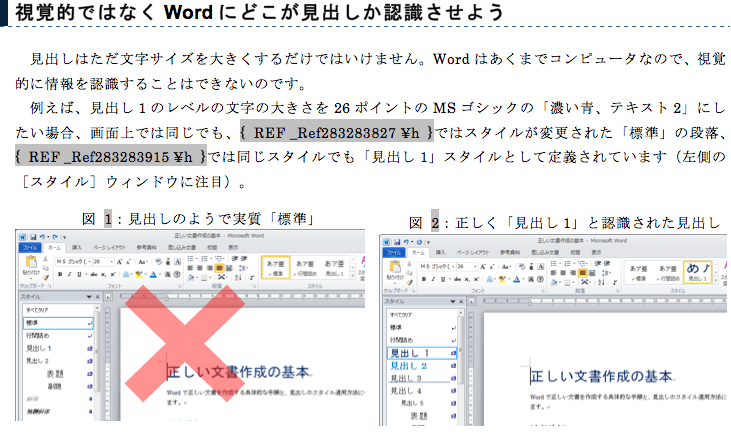Choose 見出し 4 in Figure 2 Styles pane
Viewport: 731px width, 446px height.
pyautogui.click(x=422, y=391)
